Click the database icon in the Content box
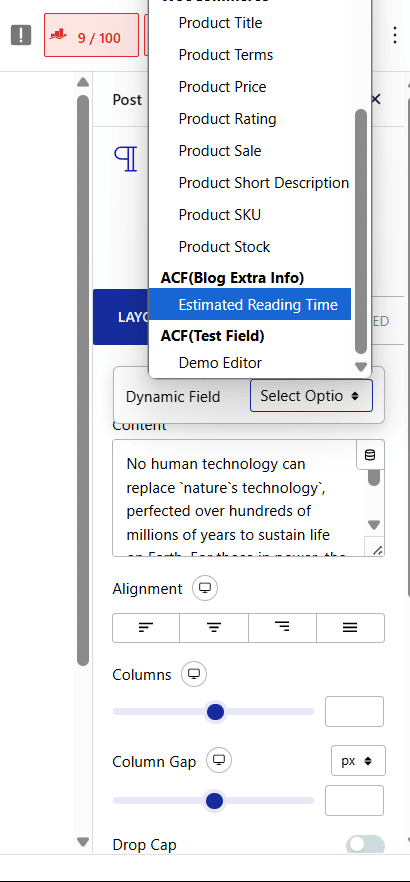This screenshot has height=882, width=410. pyautogui.click(x=370, y=455)
